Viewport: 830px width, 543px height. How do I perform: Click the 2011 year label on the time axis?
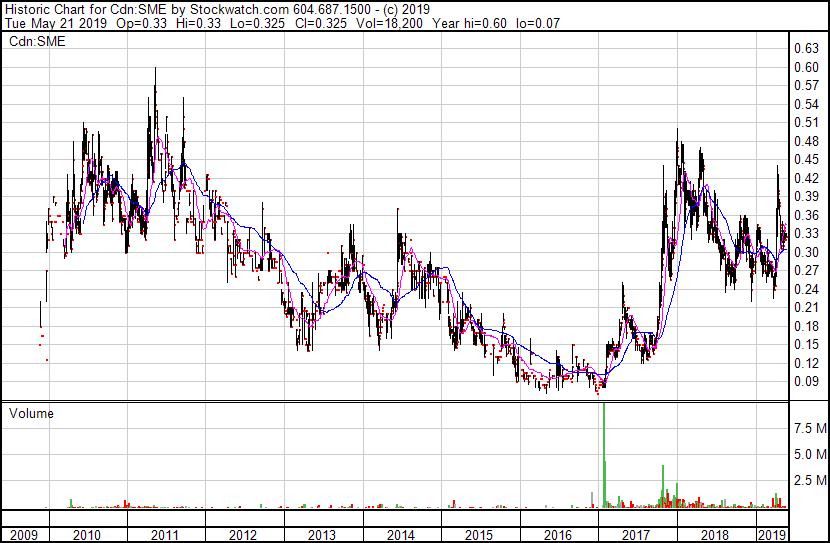pyautogui.click(x=165, y=535)
